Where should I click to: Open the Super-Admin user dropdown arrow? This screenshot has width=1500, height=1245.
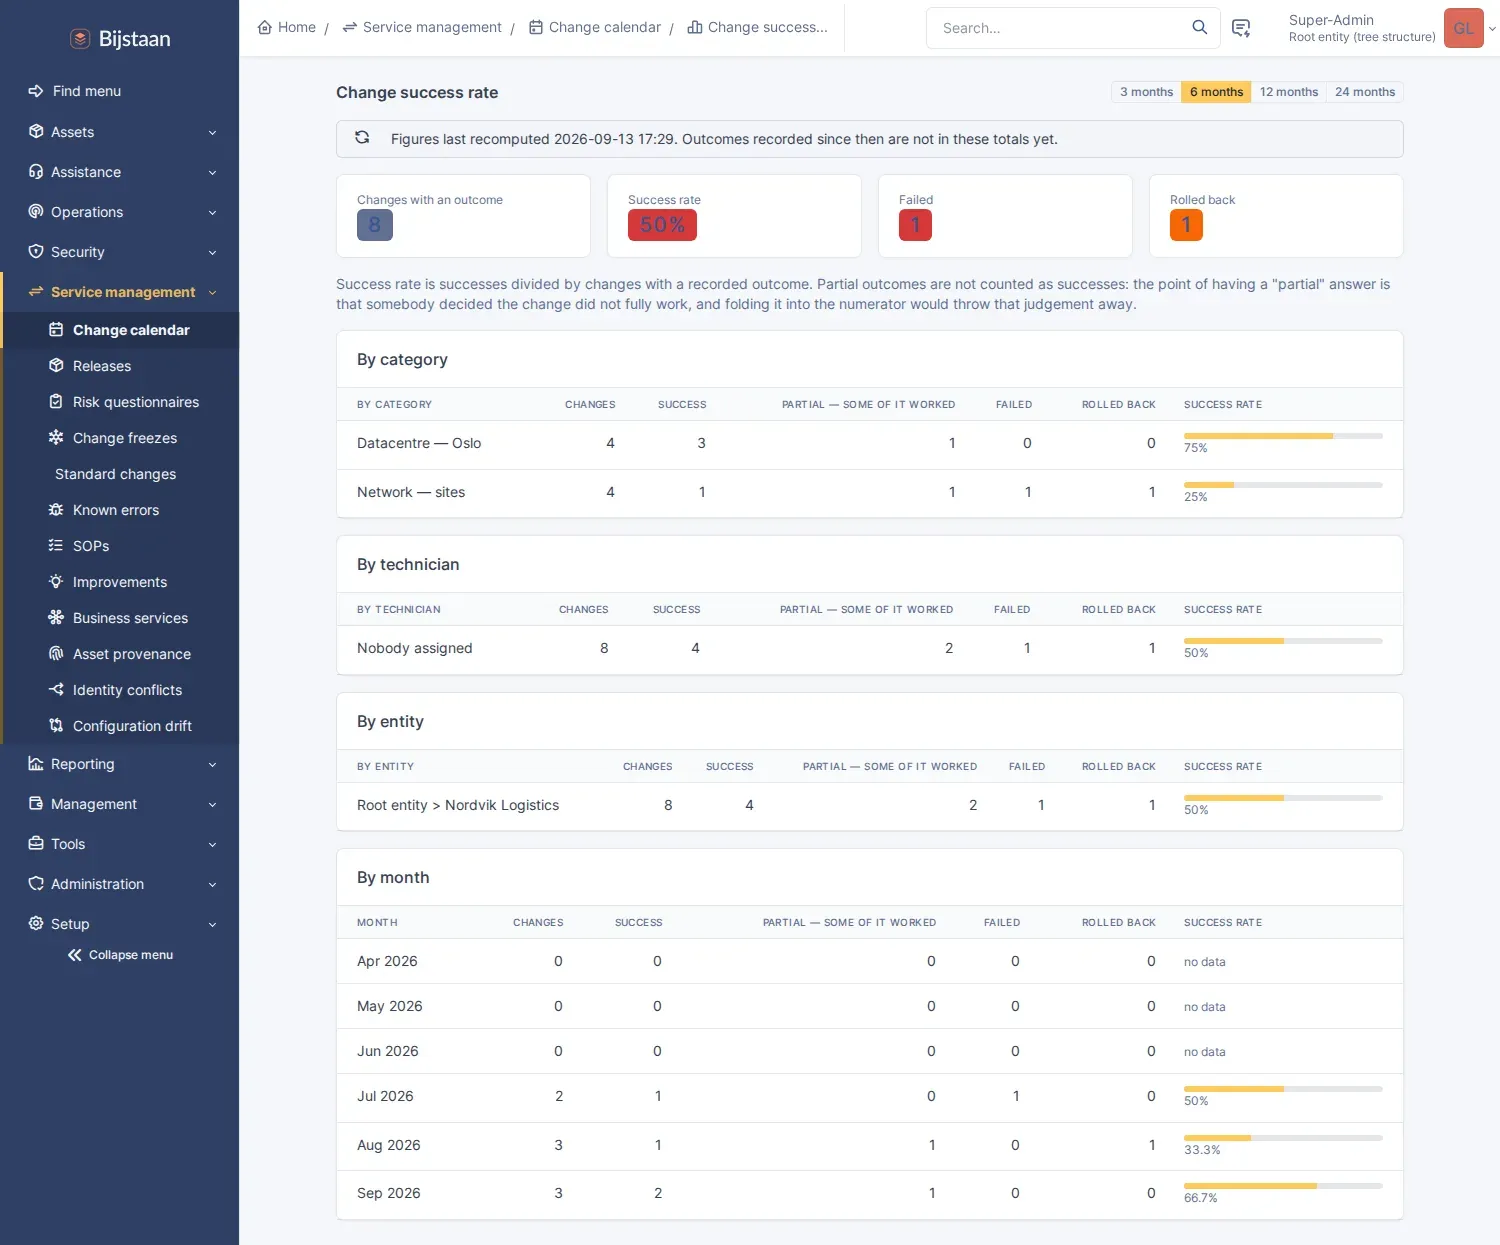click(x=1492, y=28)
